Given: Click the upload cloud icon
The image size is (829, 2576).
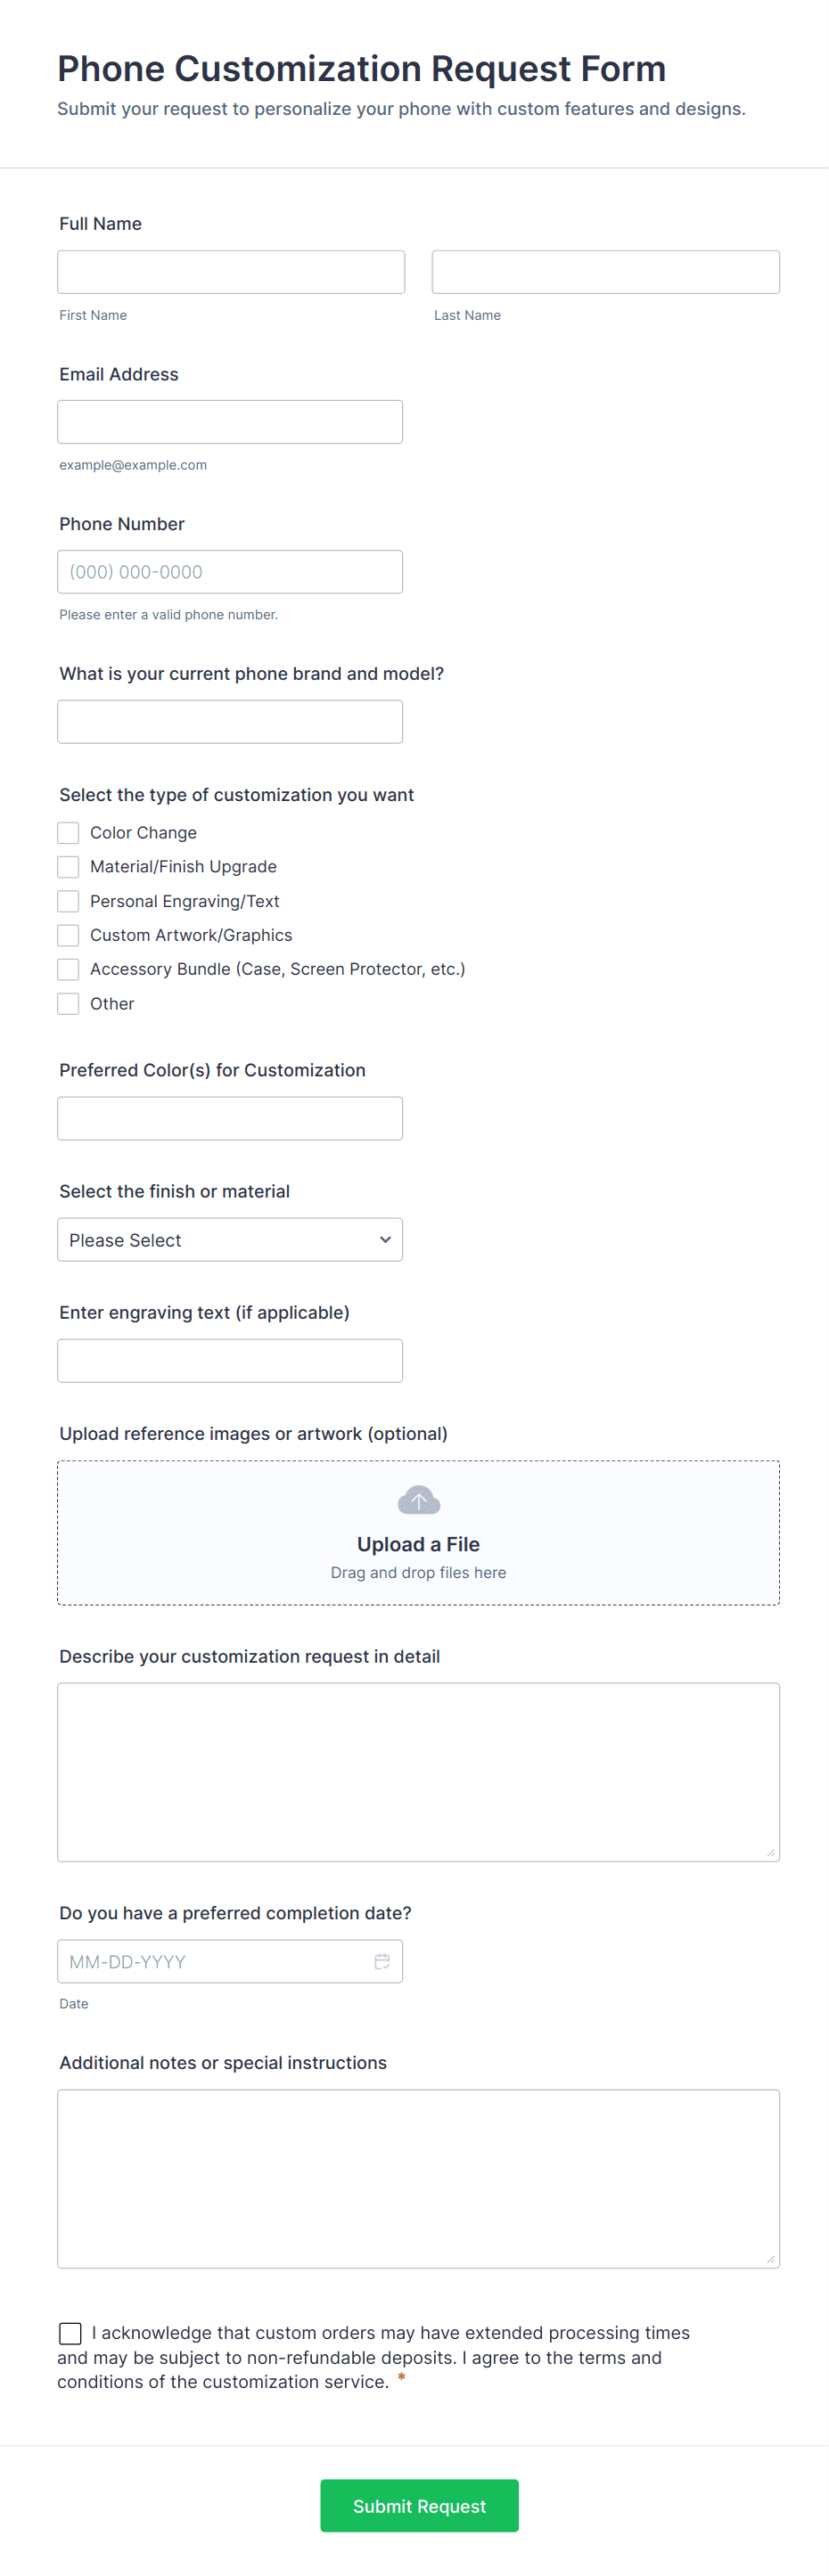Looking at the screenshot, I should click(418, 1500).
